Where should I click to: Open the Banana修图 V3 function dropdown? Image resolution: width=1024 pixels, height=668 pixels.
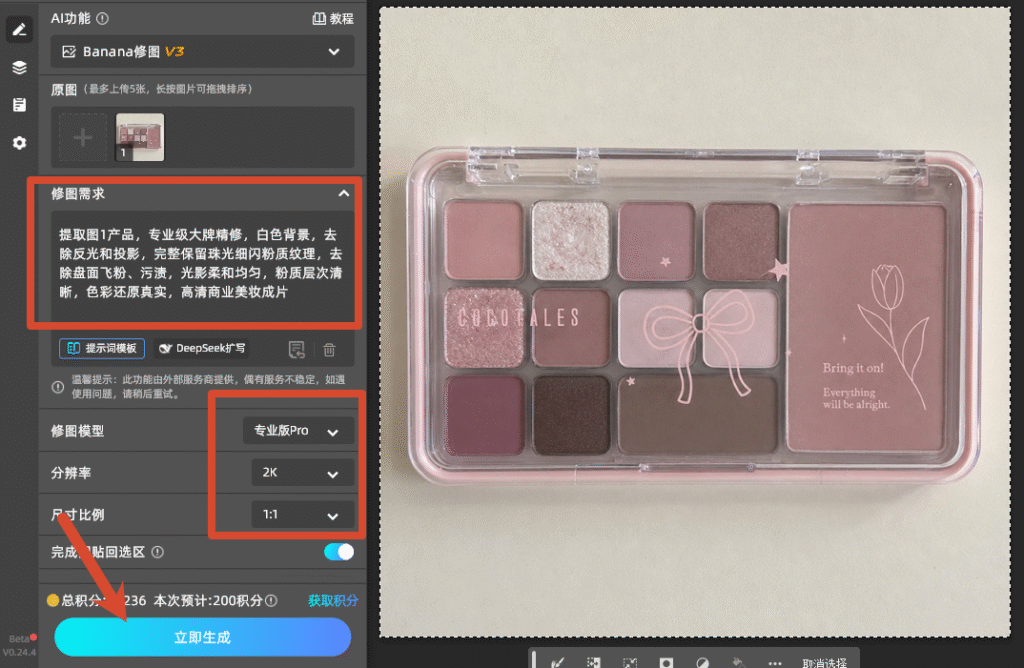tap(202, 52)
